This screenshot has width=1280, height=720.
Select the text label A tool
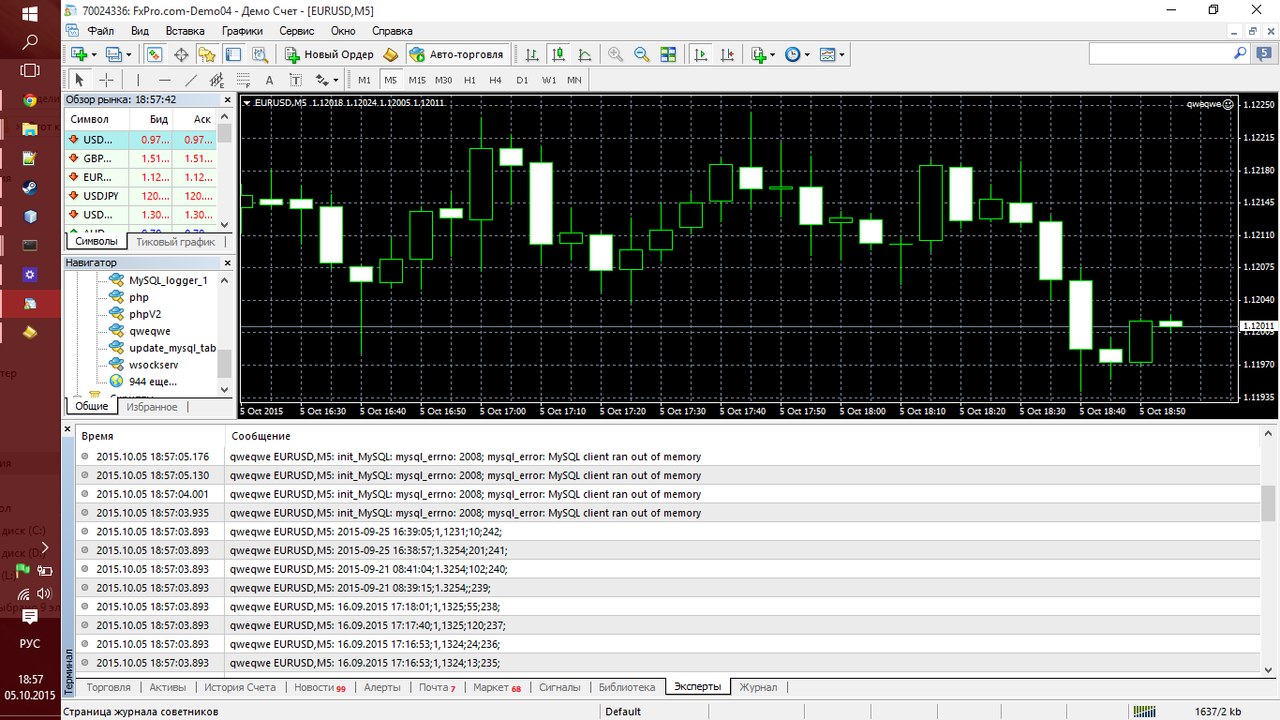point(269,80)
